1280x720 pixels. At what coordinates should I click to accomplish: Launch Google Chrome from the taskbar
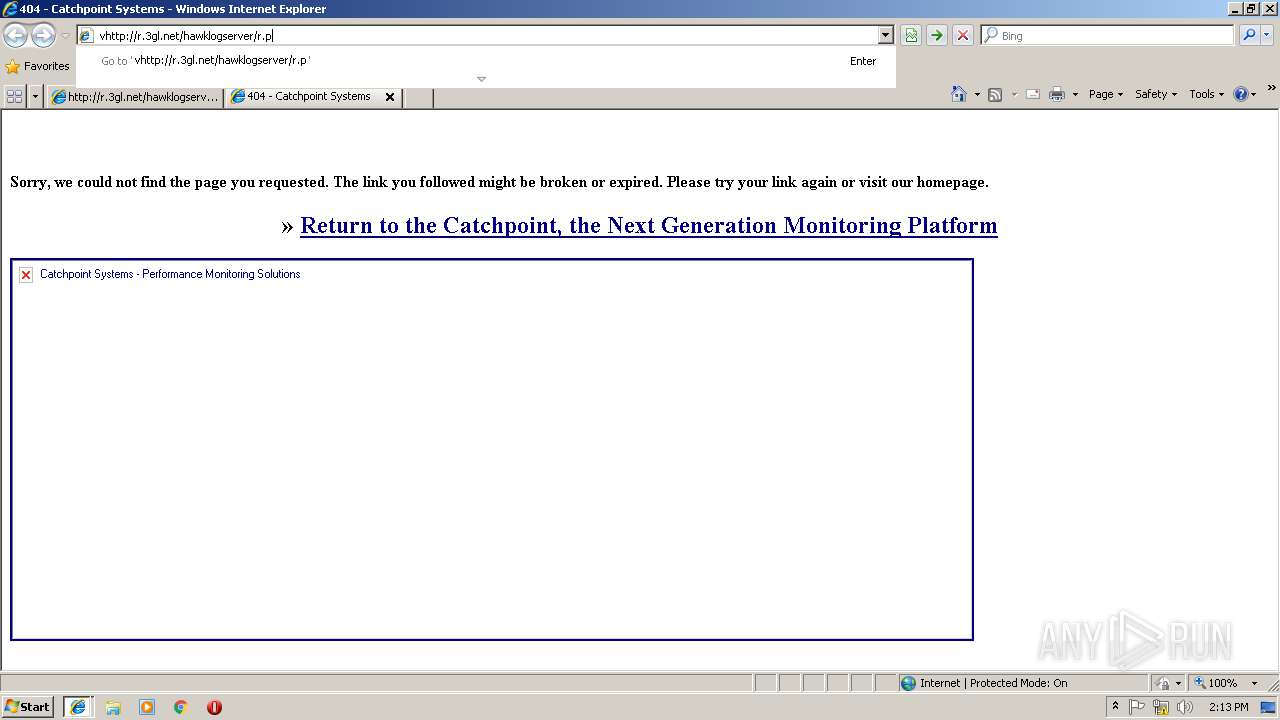181,707
